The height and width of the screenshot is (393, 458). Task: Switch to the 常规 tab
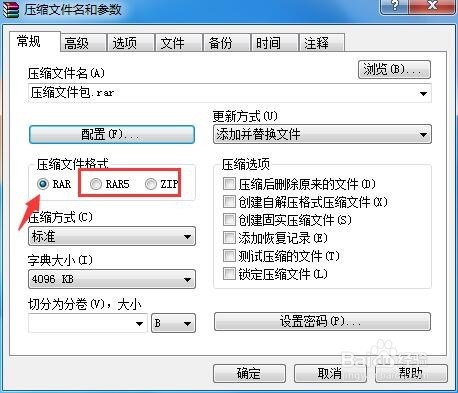[x=35, y=42]
